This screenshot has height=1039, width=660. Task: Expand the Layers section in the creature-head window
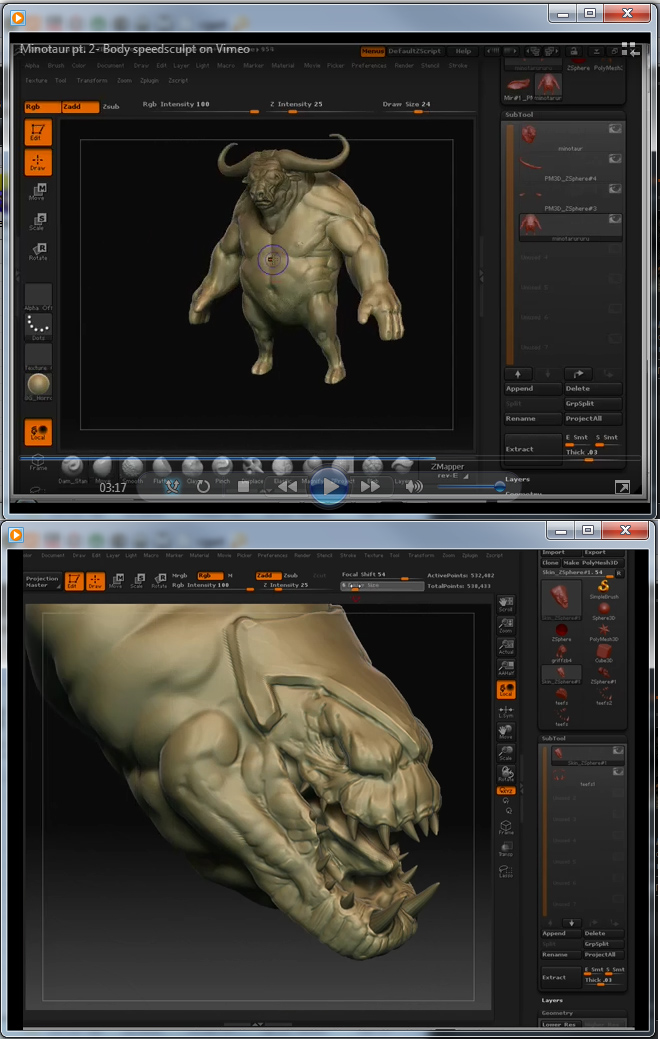point(552,1001)
